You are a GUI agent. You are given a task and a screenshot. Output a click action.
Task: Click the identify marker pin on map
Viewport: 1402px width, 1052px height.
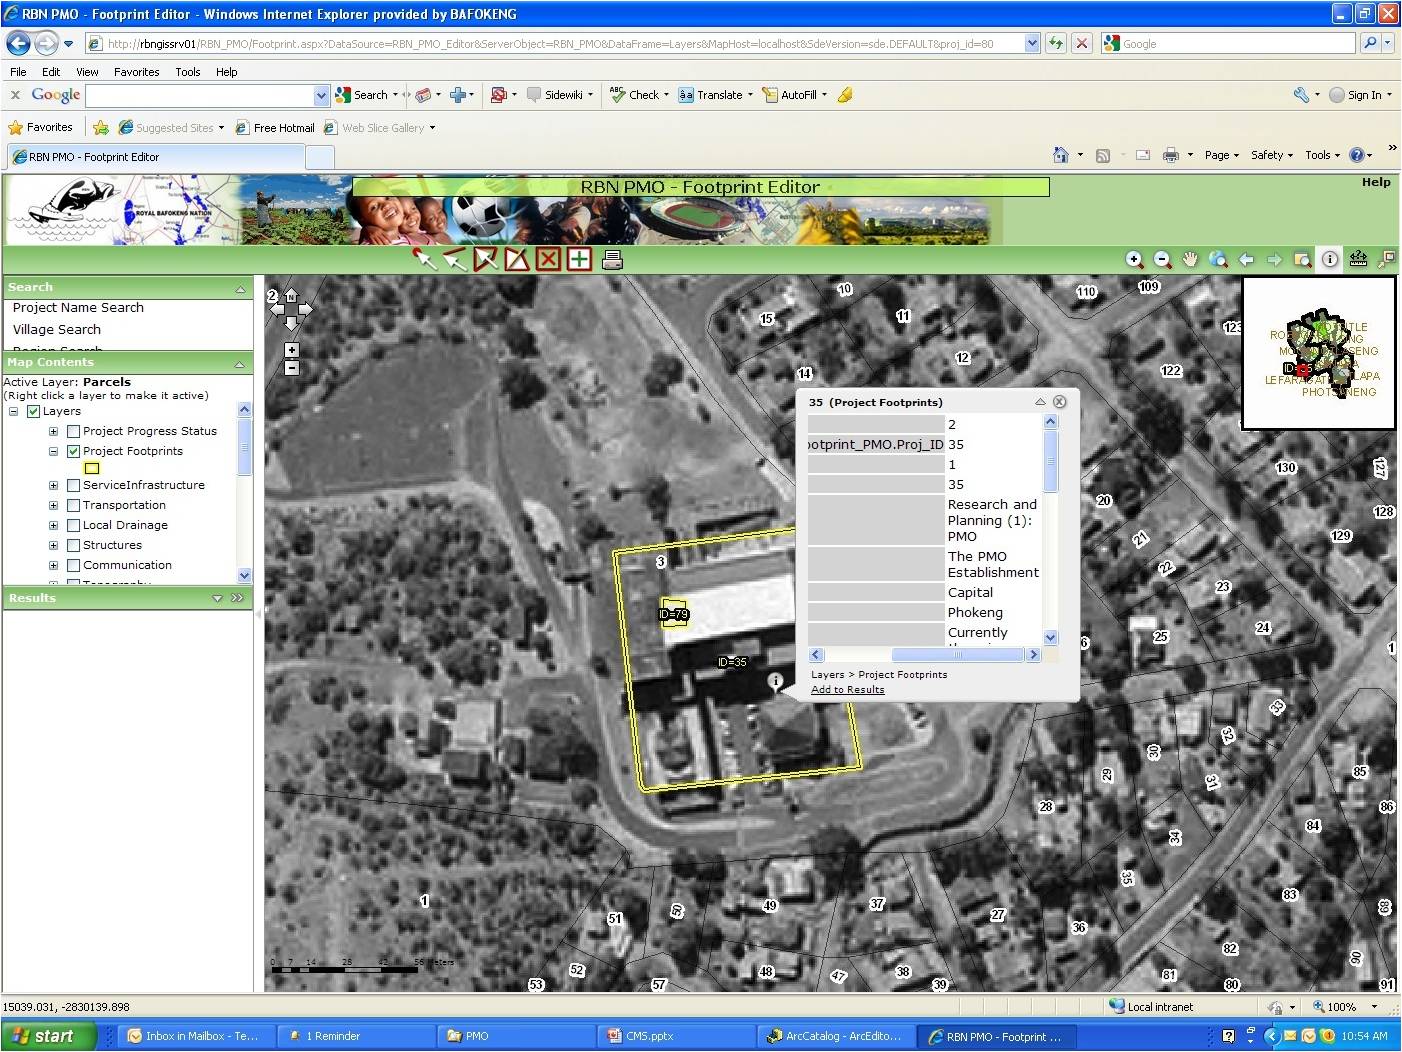tap(775, 681)
